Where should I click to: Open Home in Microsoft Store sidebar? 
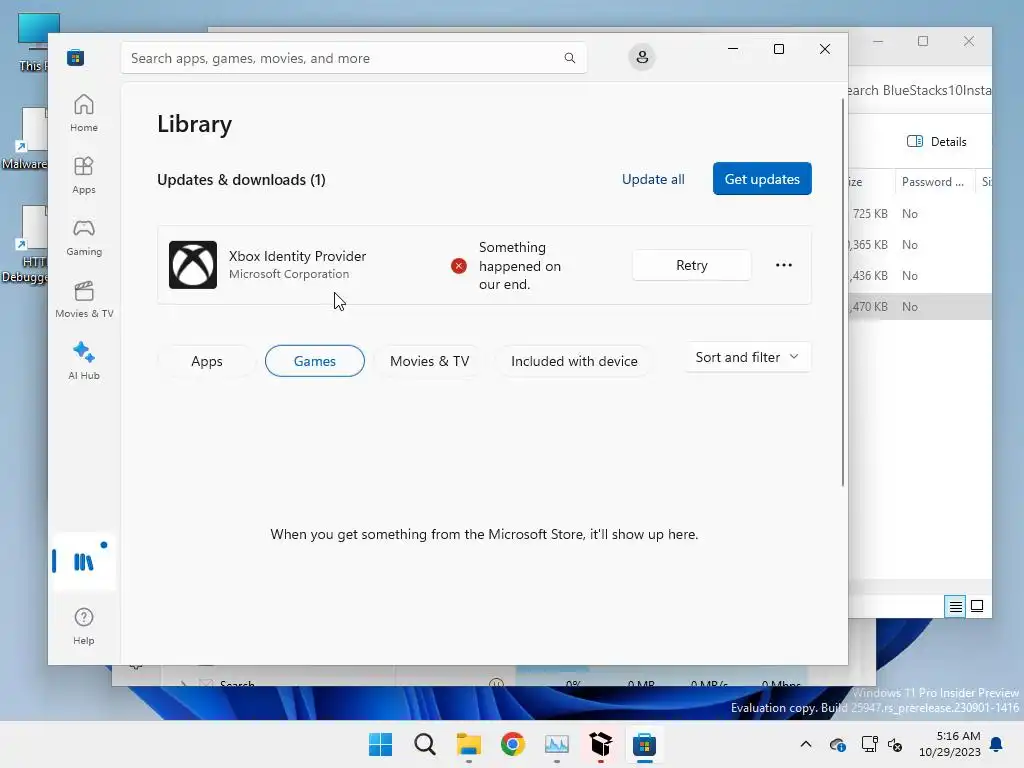pos(84,114)
